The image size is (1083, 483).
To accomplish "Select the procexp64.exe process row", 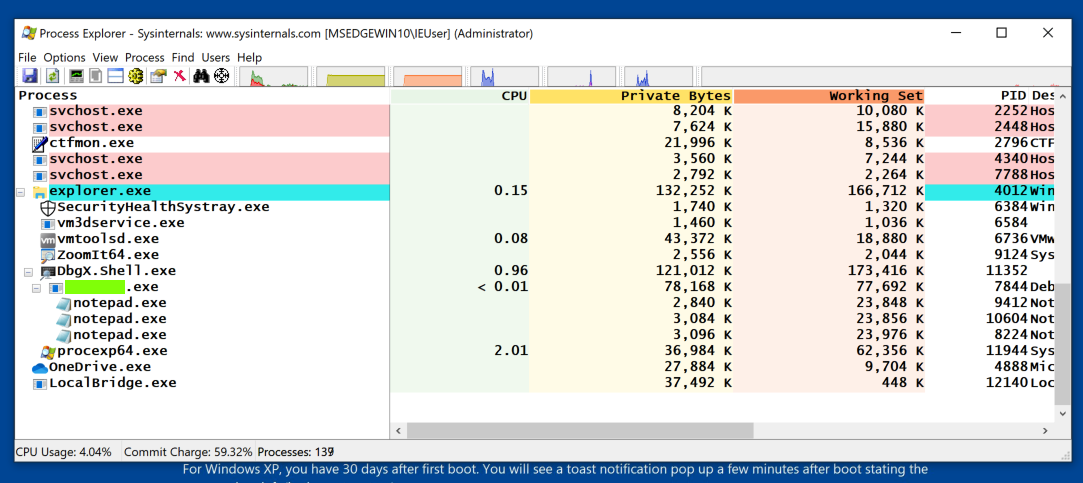I will click(x=110, y=351).
